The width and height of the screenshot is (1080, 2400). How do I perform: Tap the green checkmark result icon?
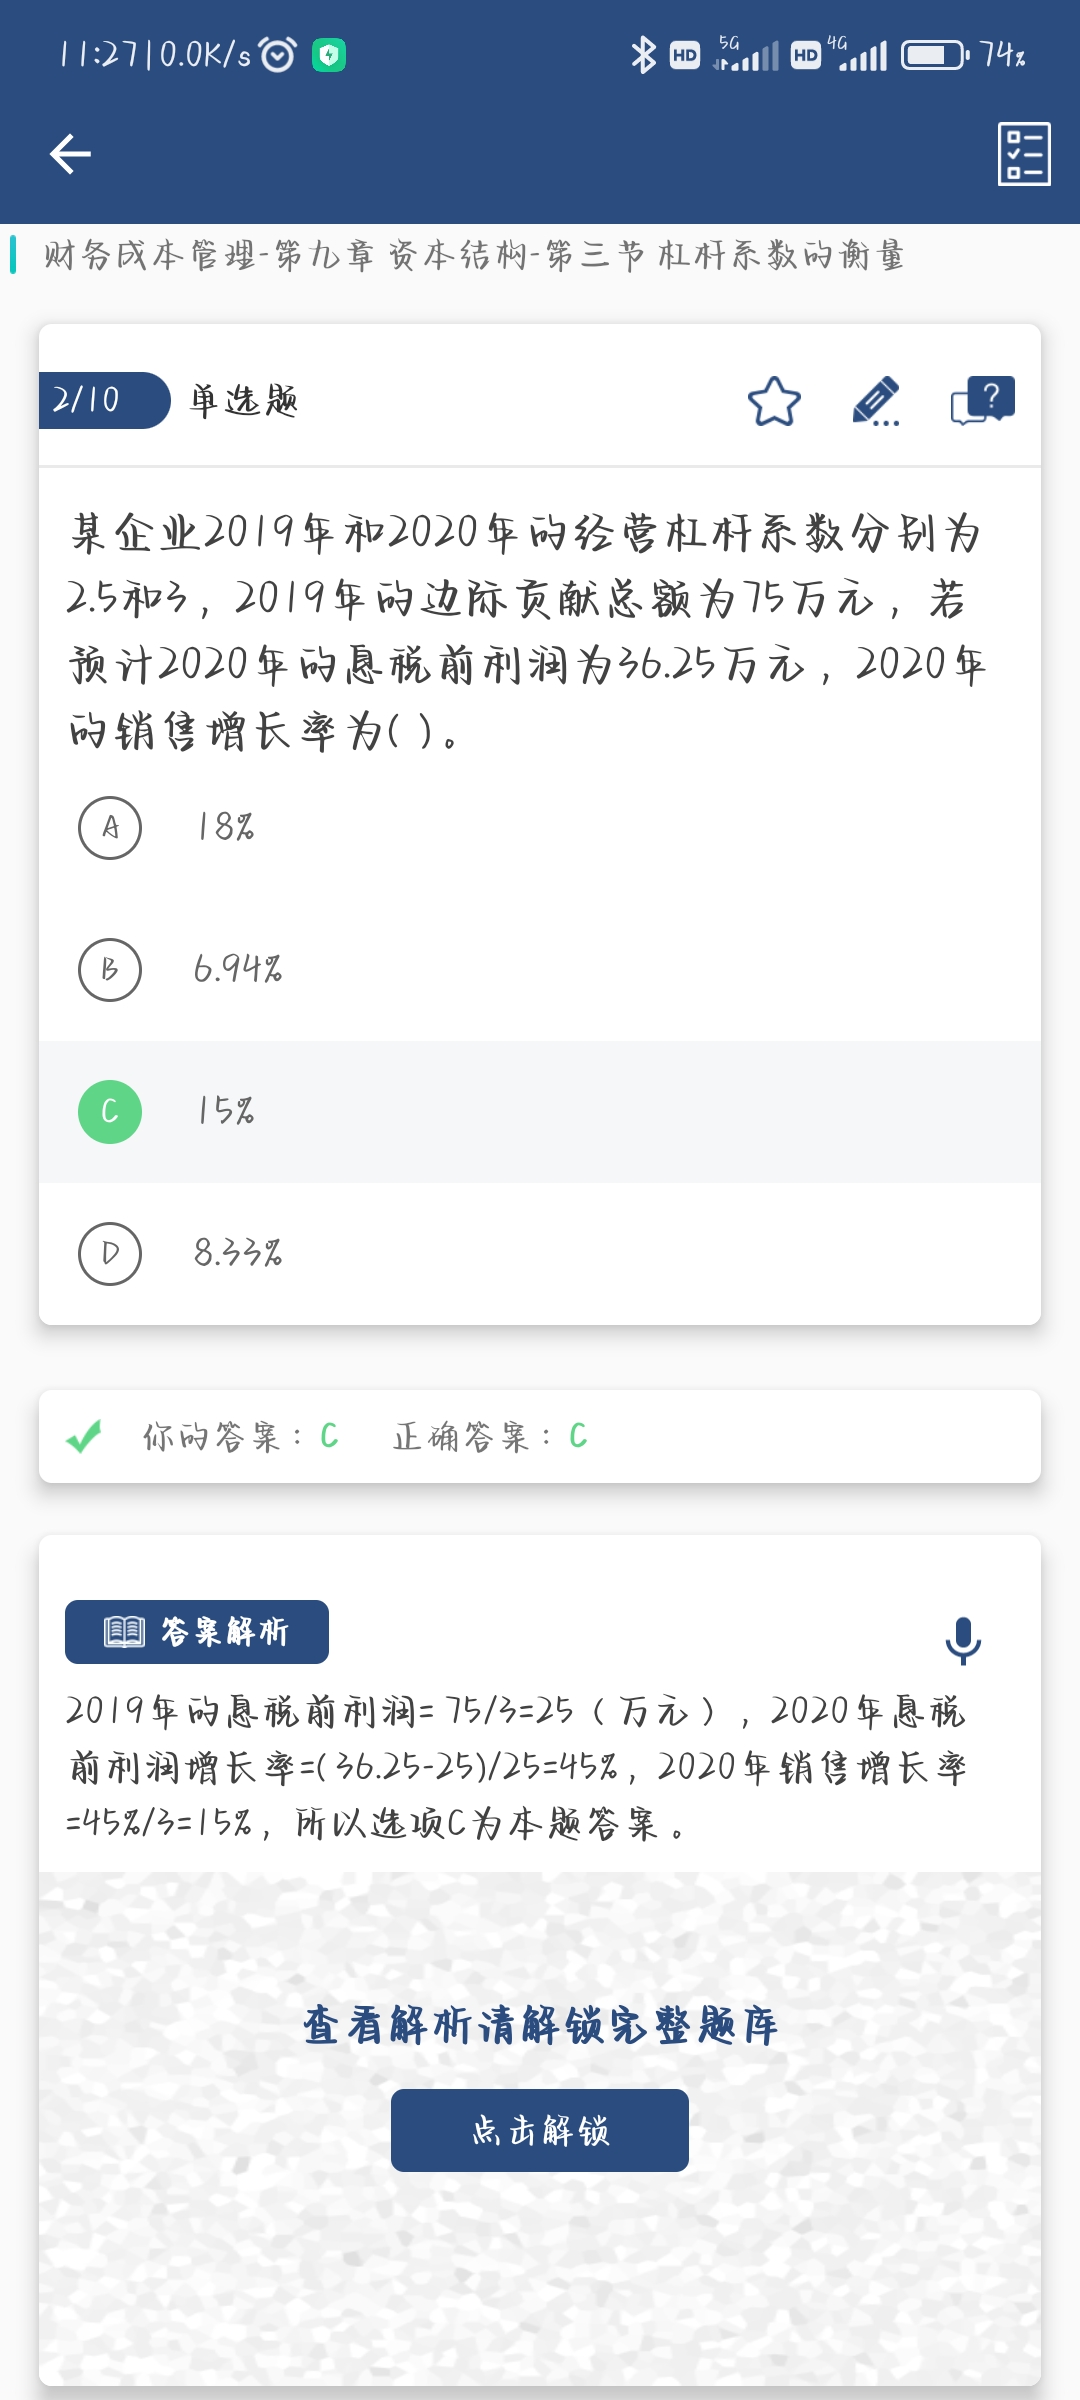pyautogui.click(x=84, y=1437)
